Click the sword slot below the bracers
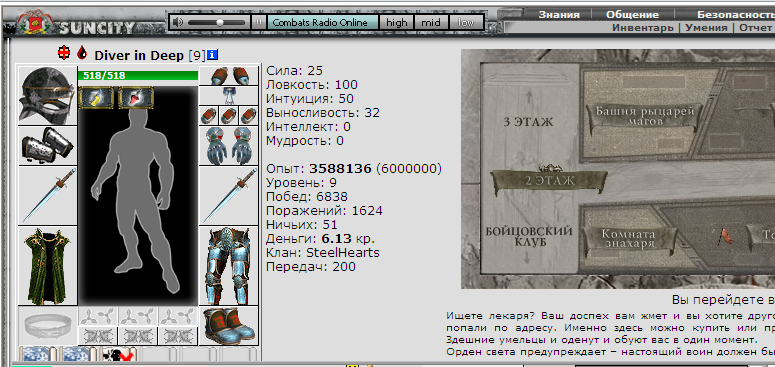 (47, 196)
